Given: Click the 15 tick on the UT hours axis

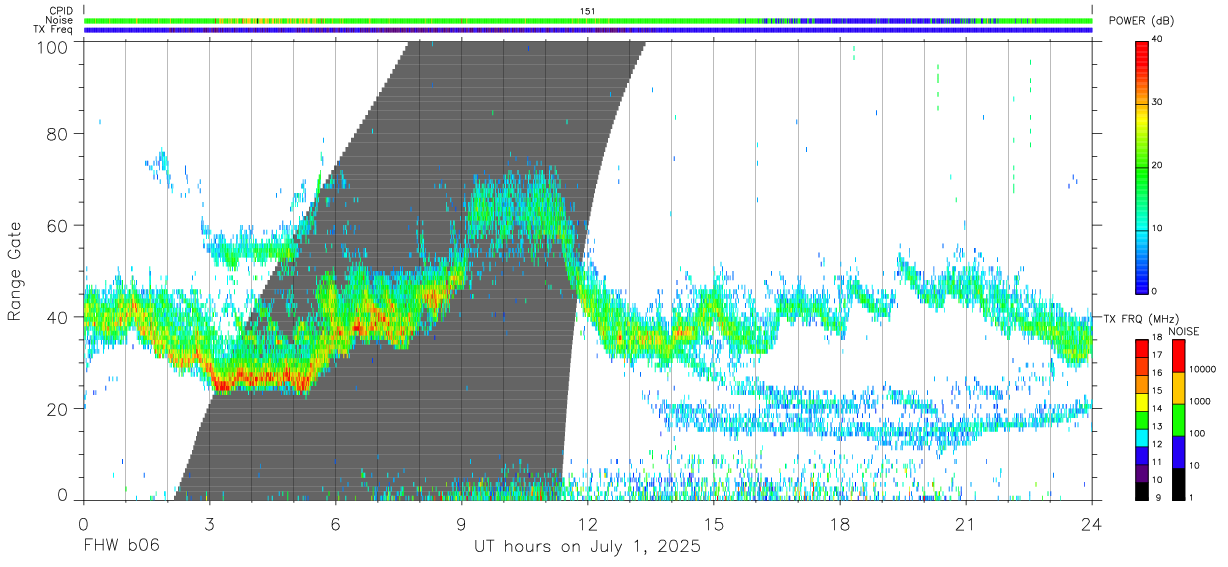Looking at the screenshot, I should click(x=714, y=524).
